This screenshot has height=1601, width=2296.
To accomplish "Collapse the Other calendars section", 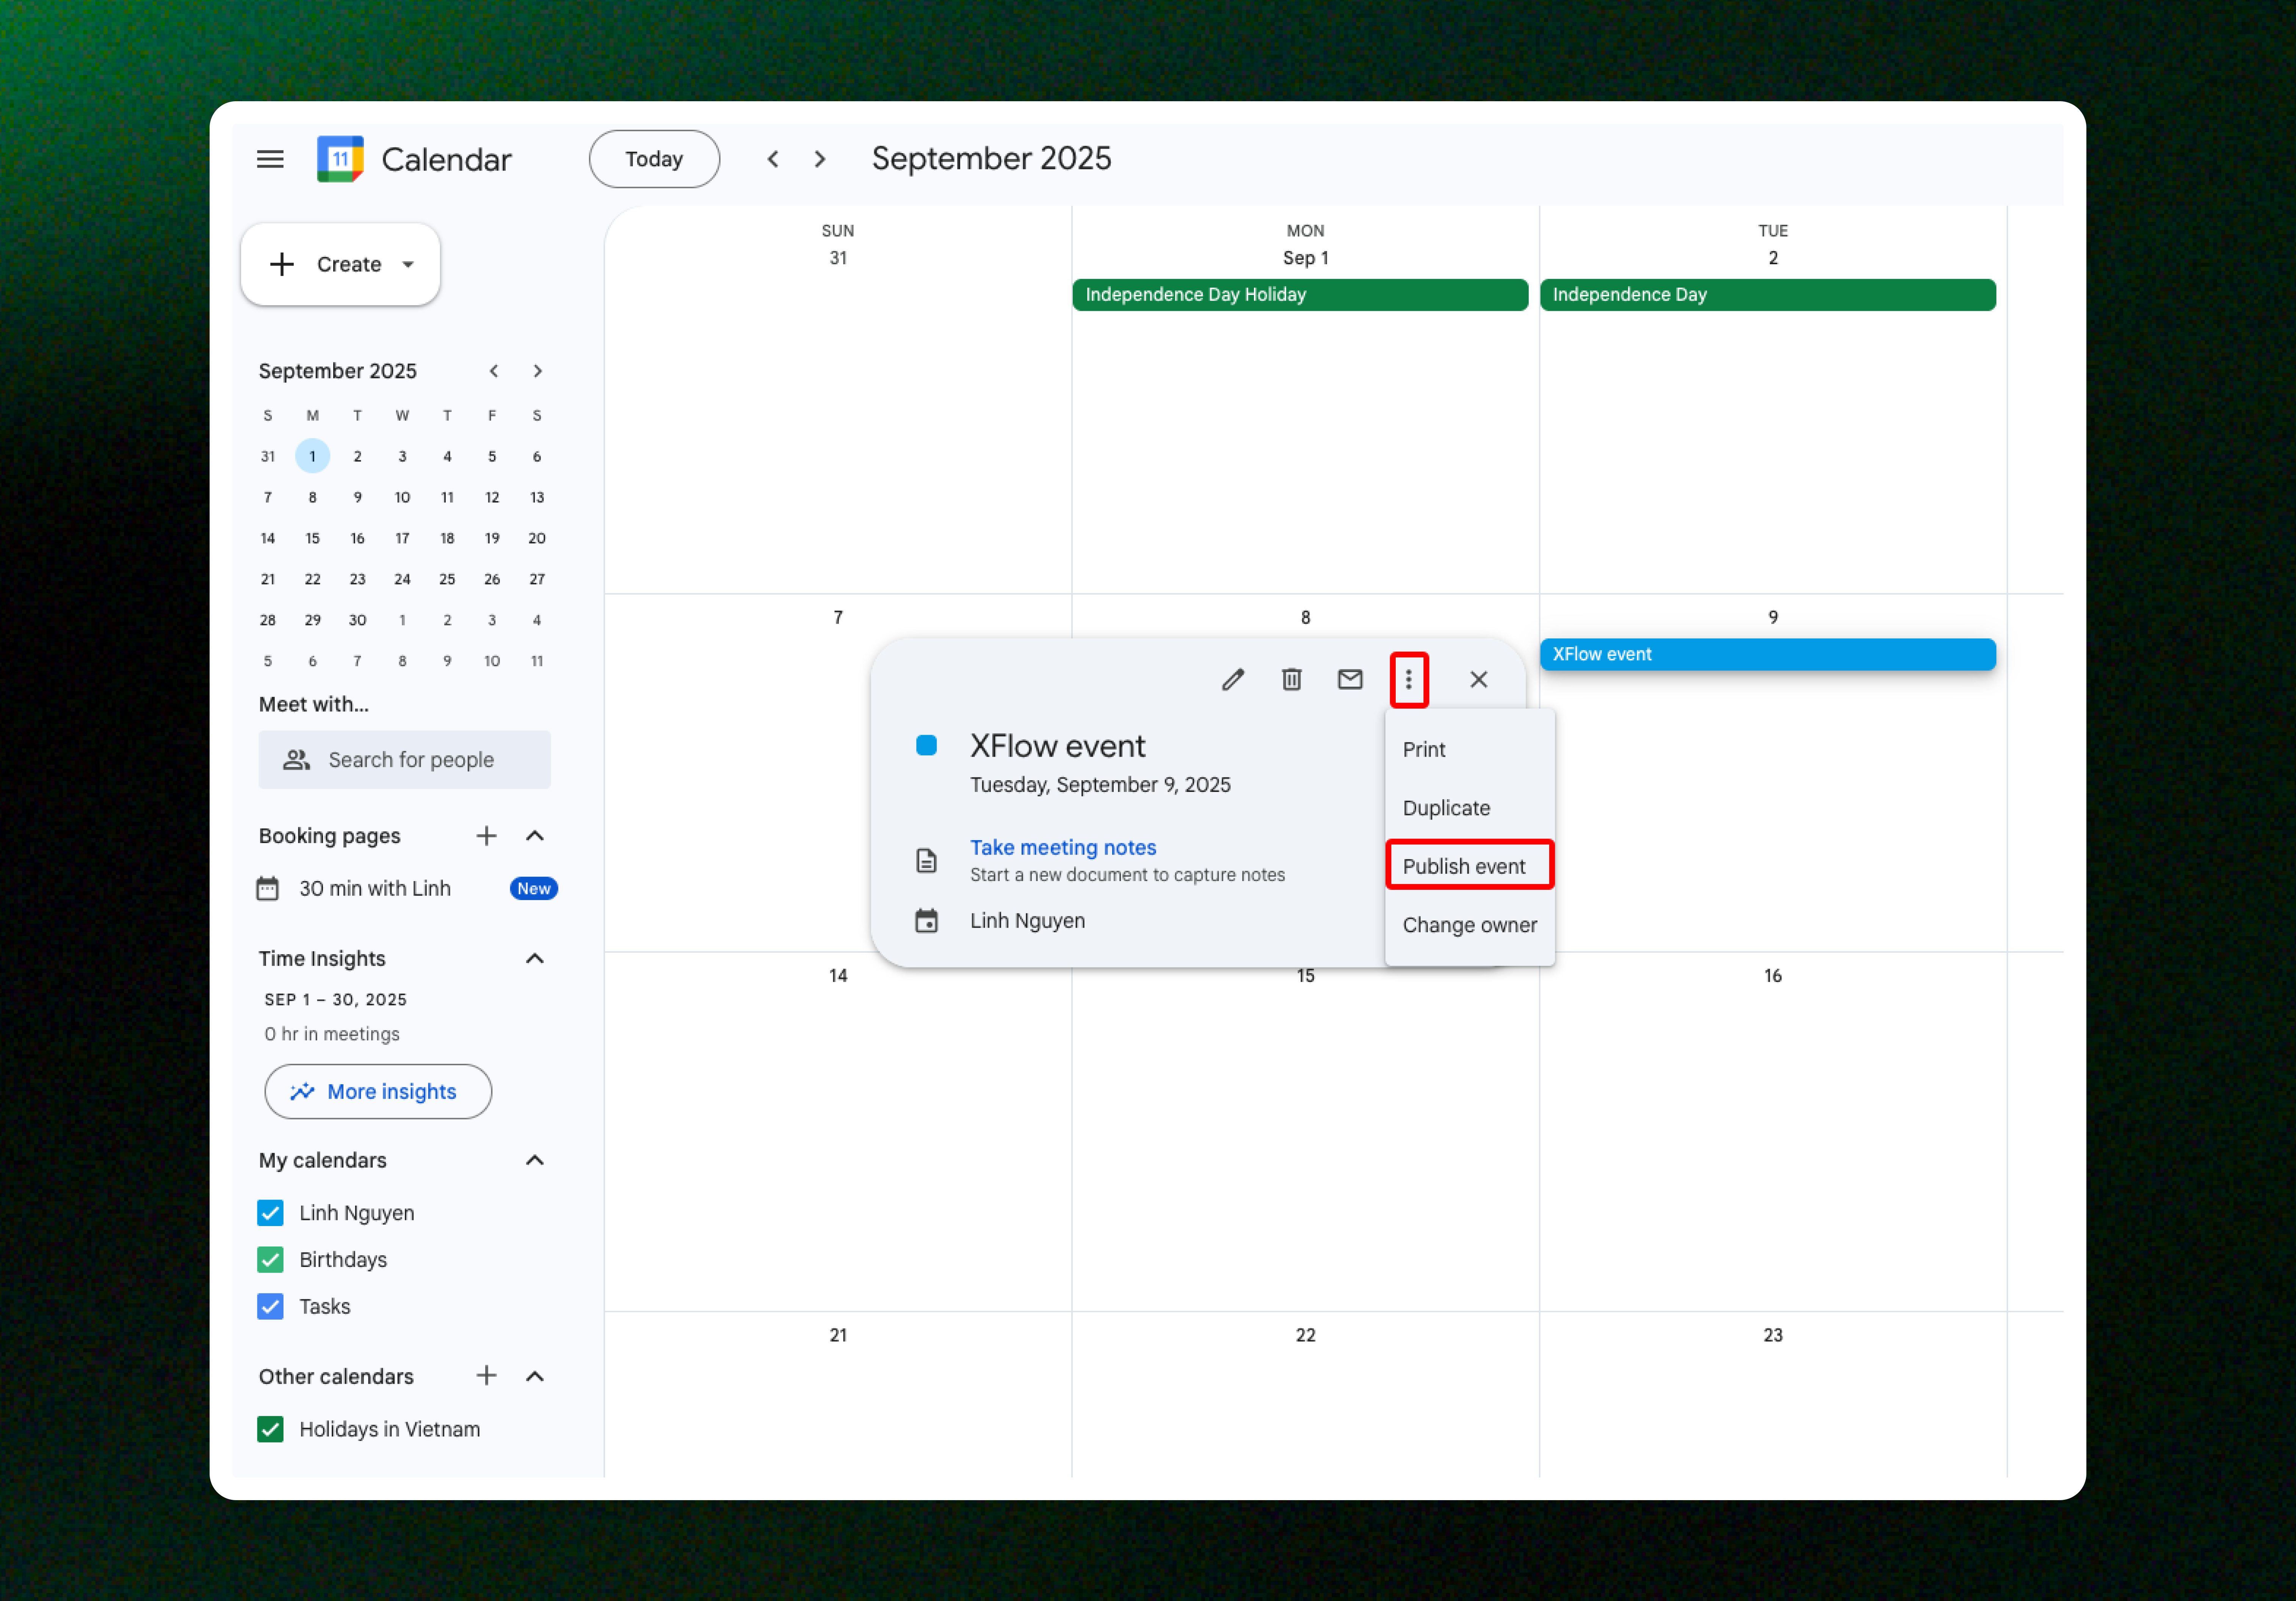I will point(535,1377).
